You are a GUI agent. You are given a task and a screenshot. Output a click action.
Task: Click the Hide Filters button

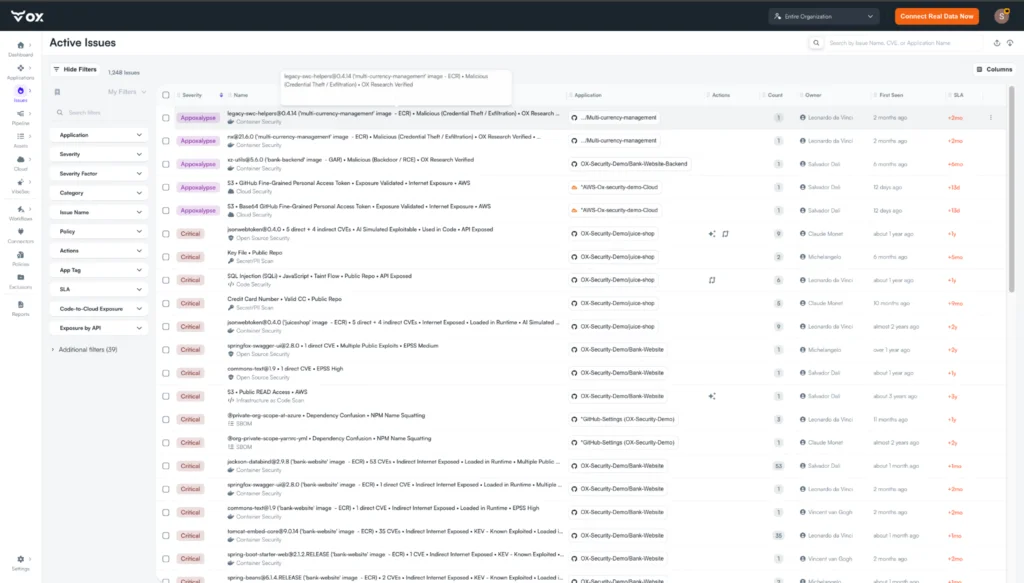(75, 69)
